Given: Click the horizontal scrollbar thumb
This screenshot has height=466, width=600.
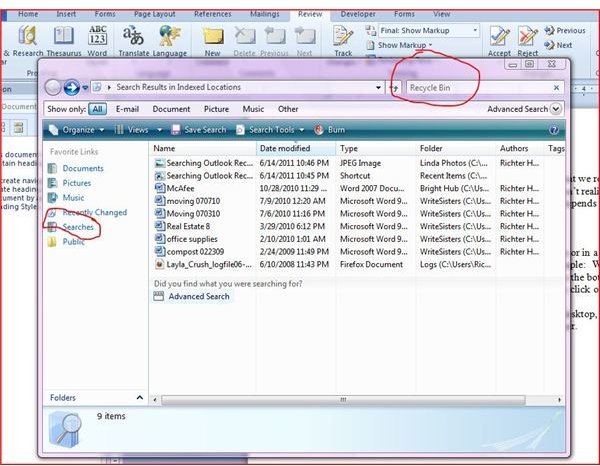Looking at the screenshot, I should coord(343,400).
